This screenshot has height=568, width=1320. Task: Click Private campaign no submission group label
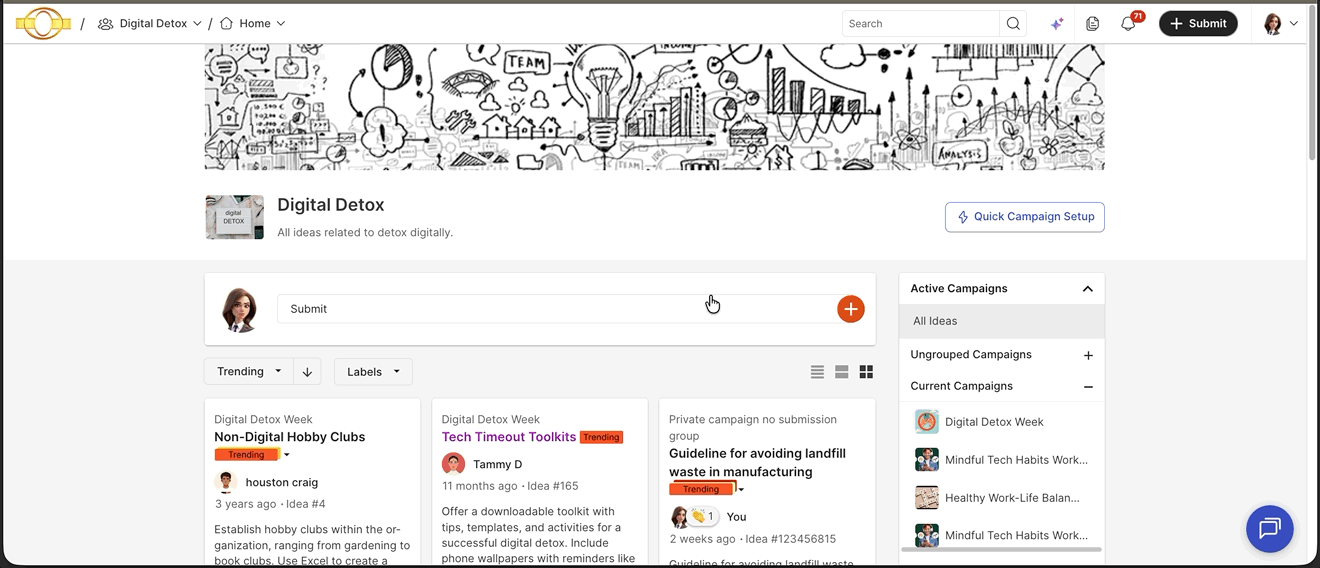click(753, 428)
